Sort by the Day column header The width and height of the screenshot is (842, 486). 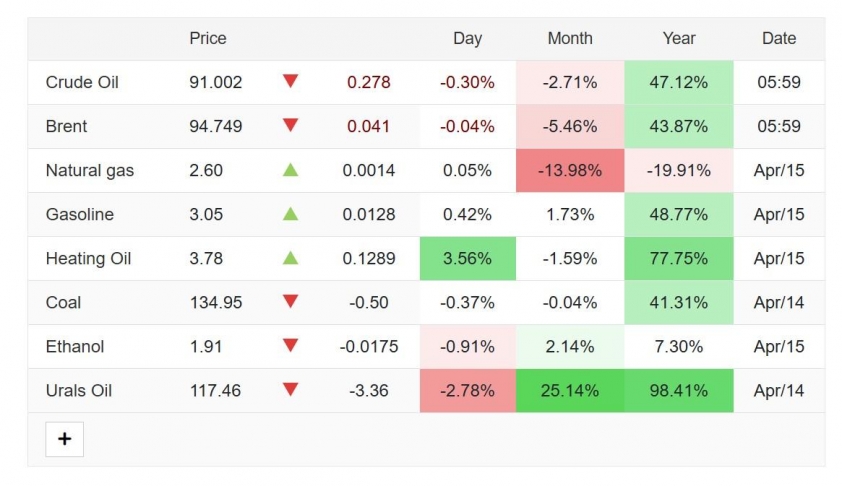coord(467,39)
